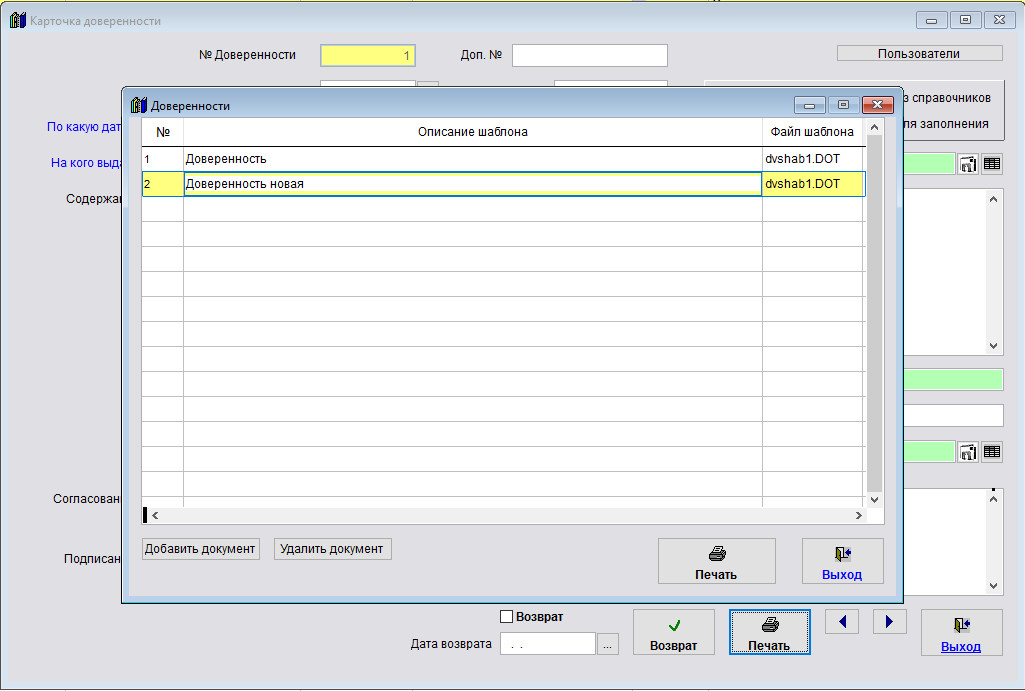Select the first row named Доверенность
The width and height of the screenshot is (1025, 691).
[472, 159]
